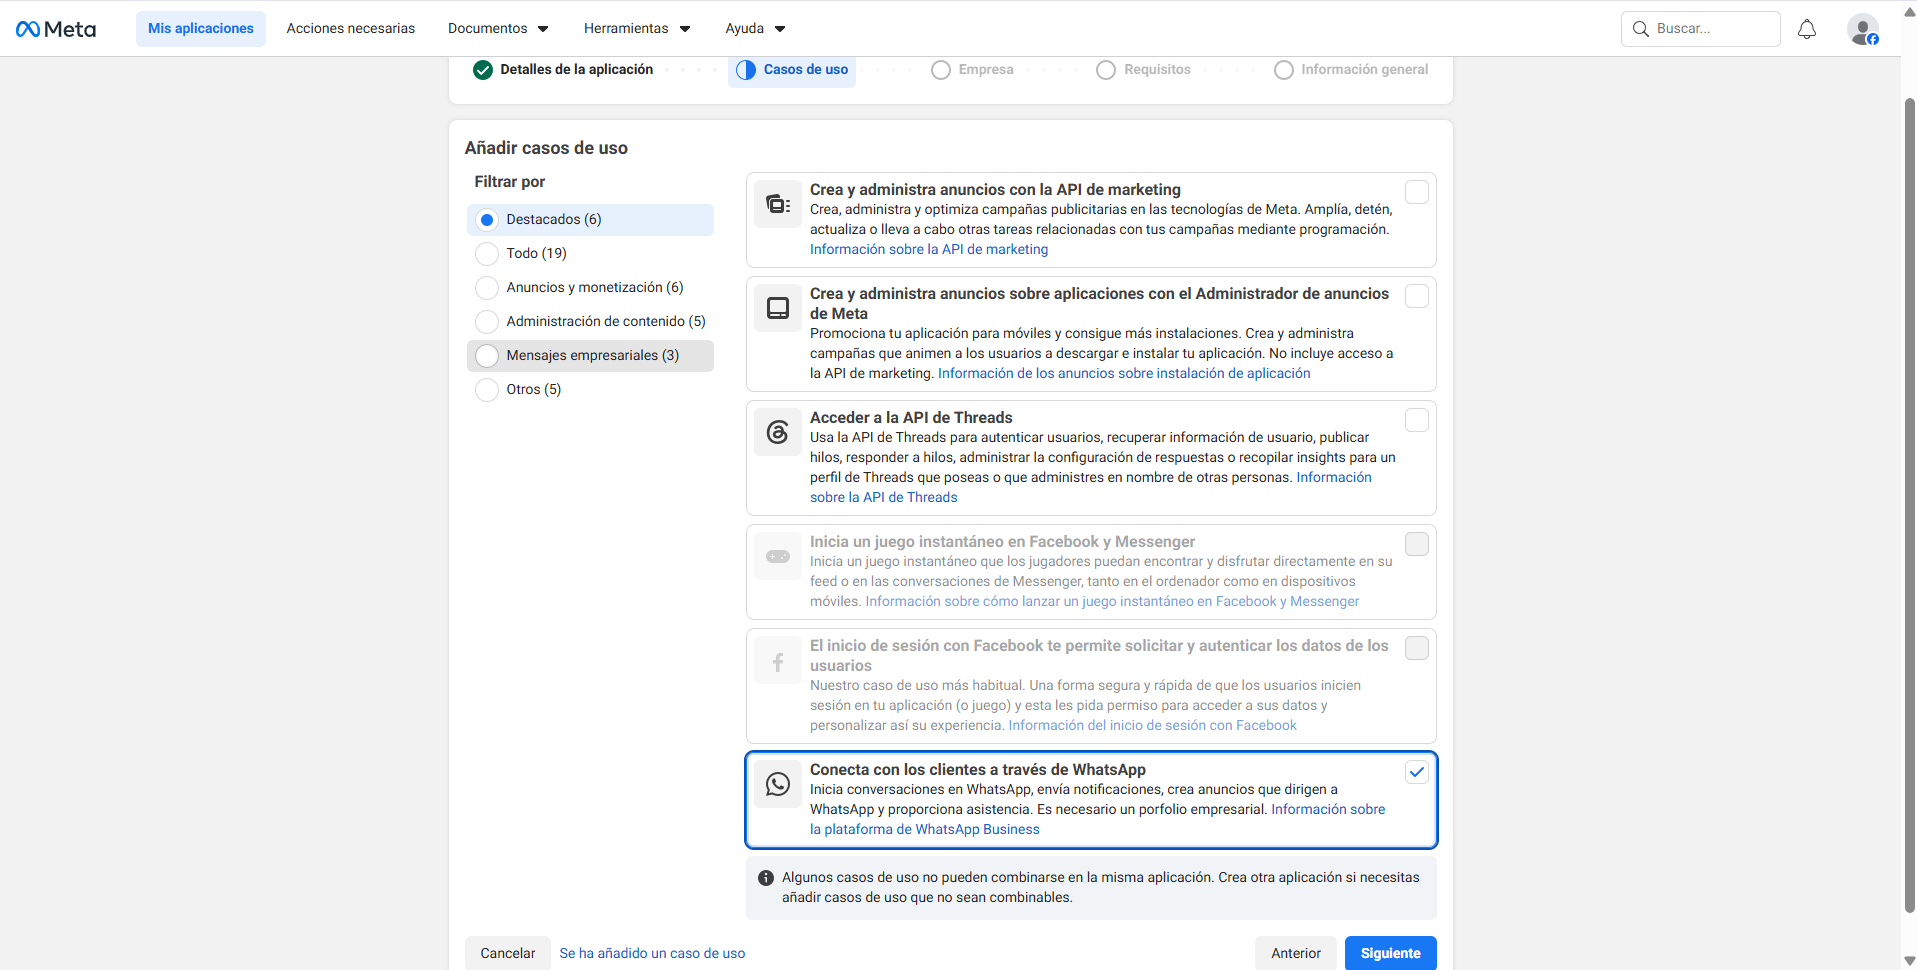
Task: Click the app ads tablet icon
Action: click(778, 308)
